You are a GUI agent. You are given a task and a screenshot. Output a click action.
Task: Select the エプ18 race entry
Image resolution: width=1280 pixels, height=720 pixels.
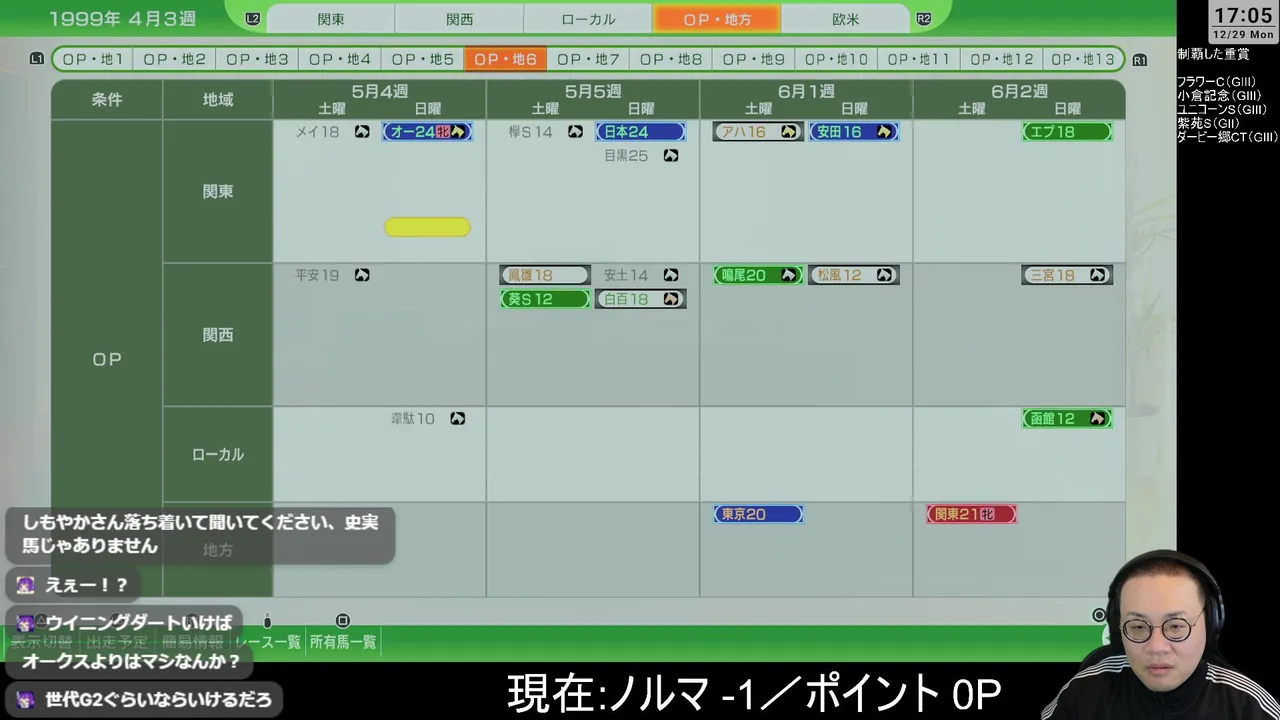(1067, 132)
